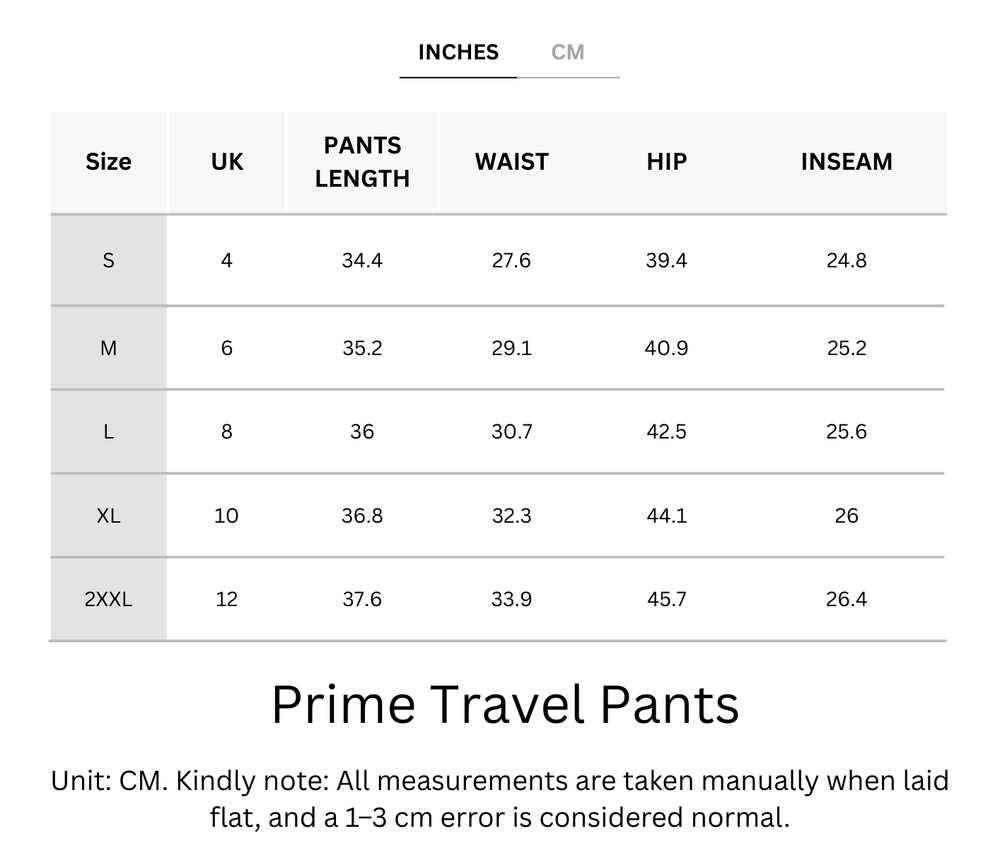Viewport: 1000px width, 865px height.
Task: Select UK size 12 in the 2XXL row
Action: 226,598
